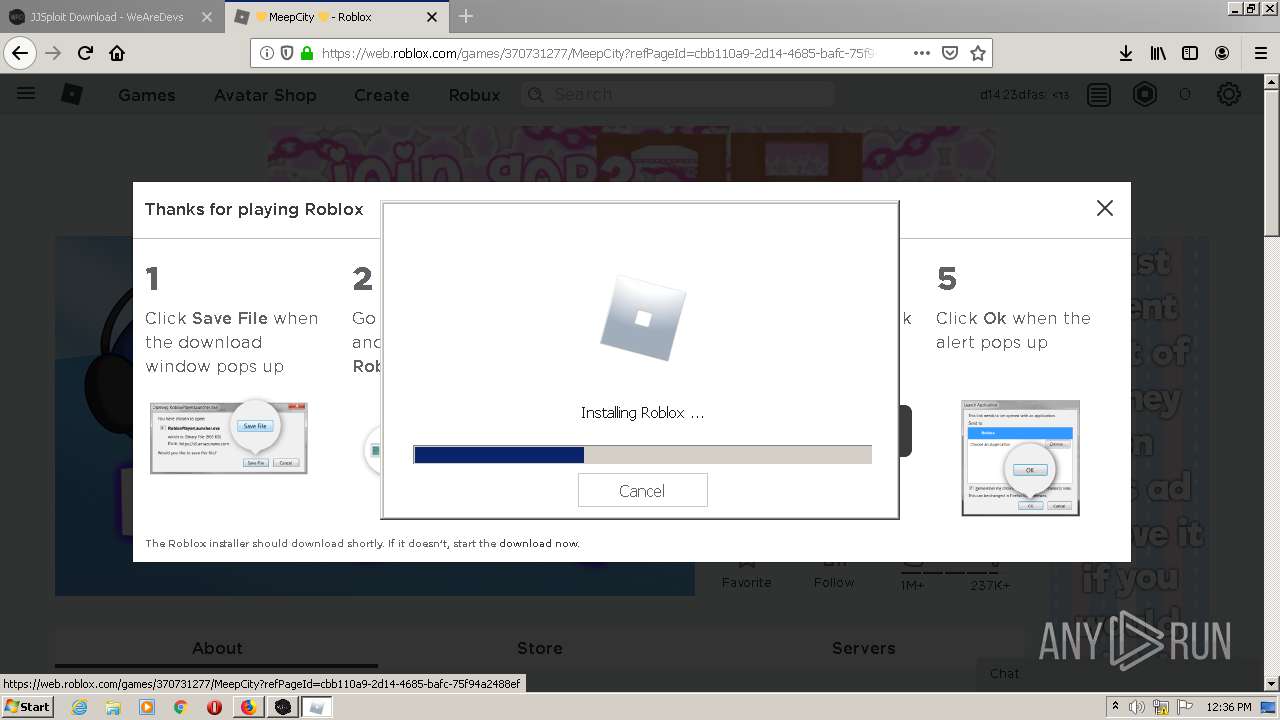Screen dimensions: 1280x720
Task: Close the Thanks for playing Roblox dialog
Action: click(1104, 208)
